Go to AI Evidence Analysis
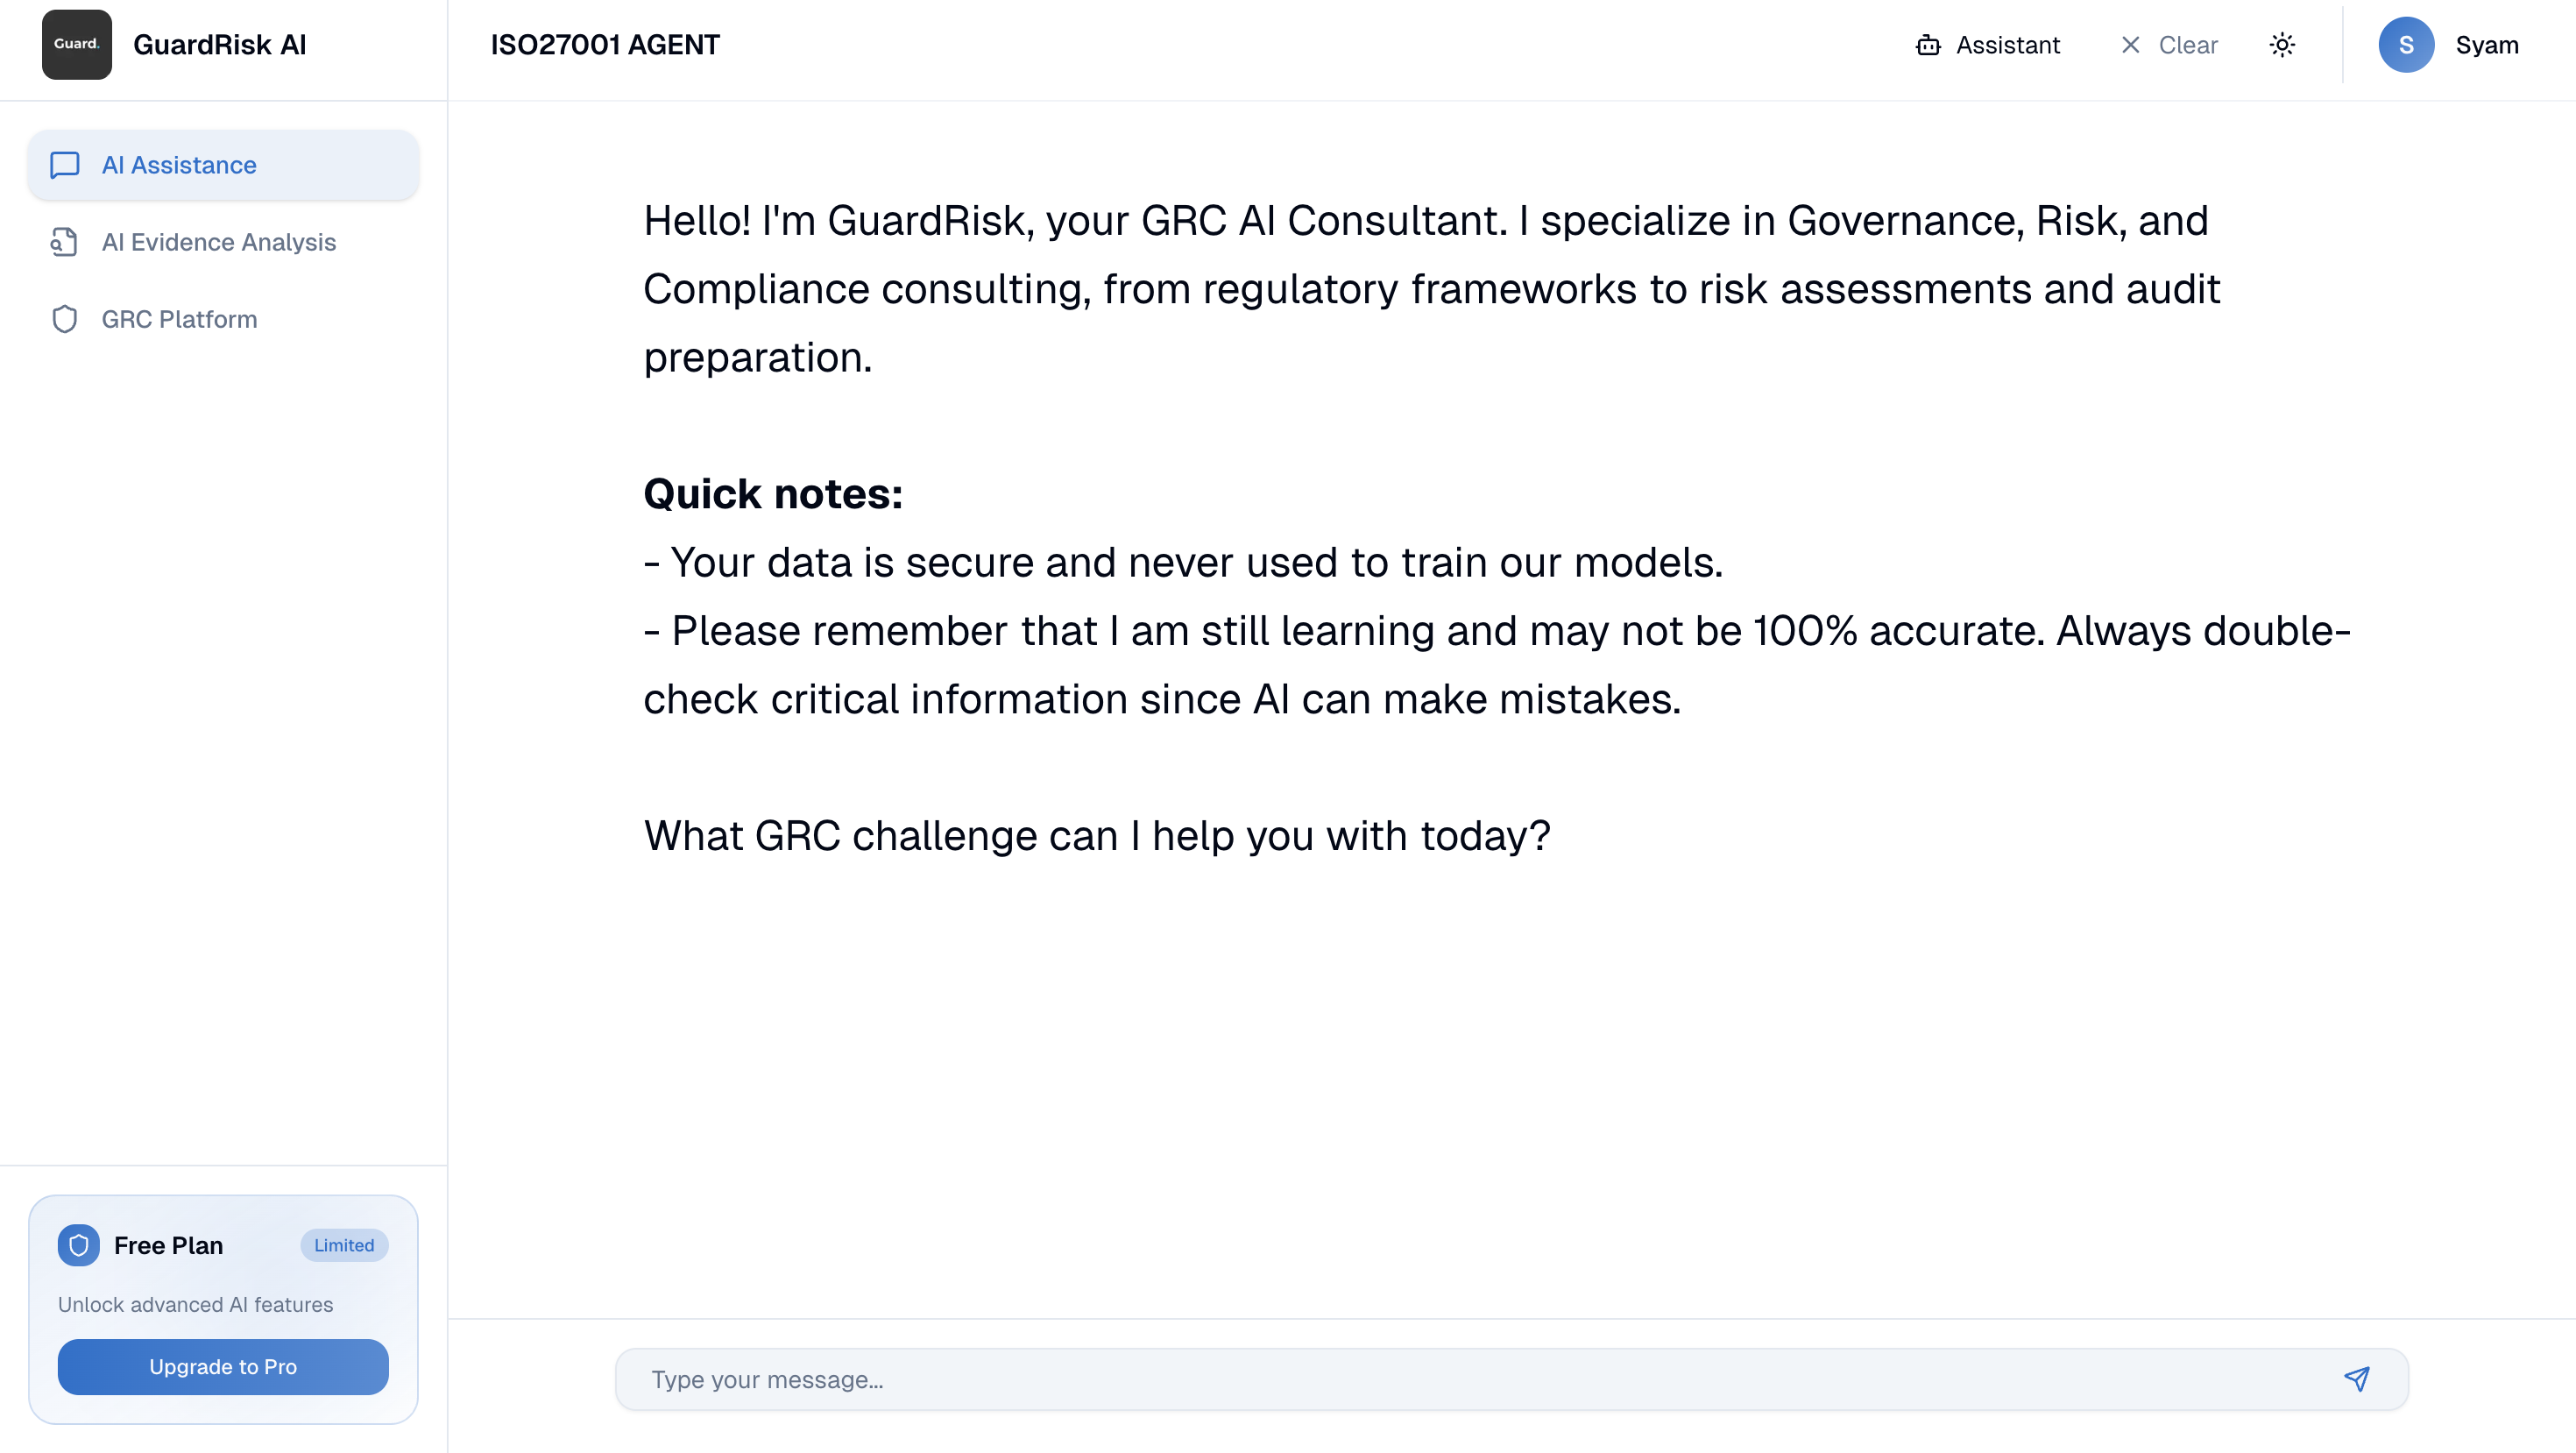 (218, 242)
